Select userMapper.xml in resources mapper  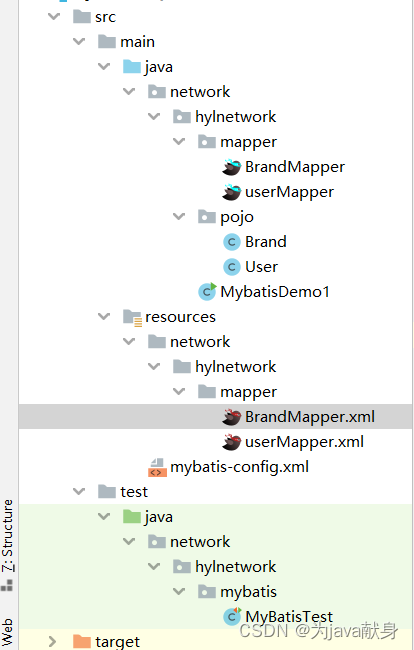304,442
